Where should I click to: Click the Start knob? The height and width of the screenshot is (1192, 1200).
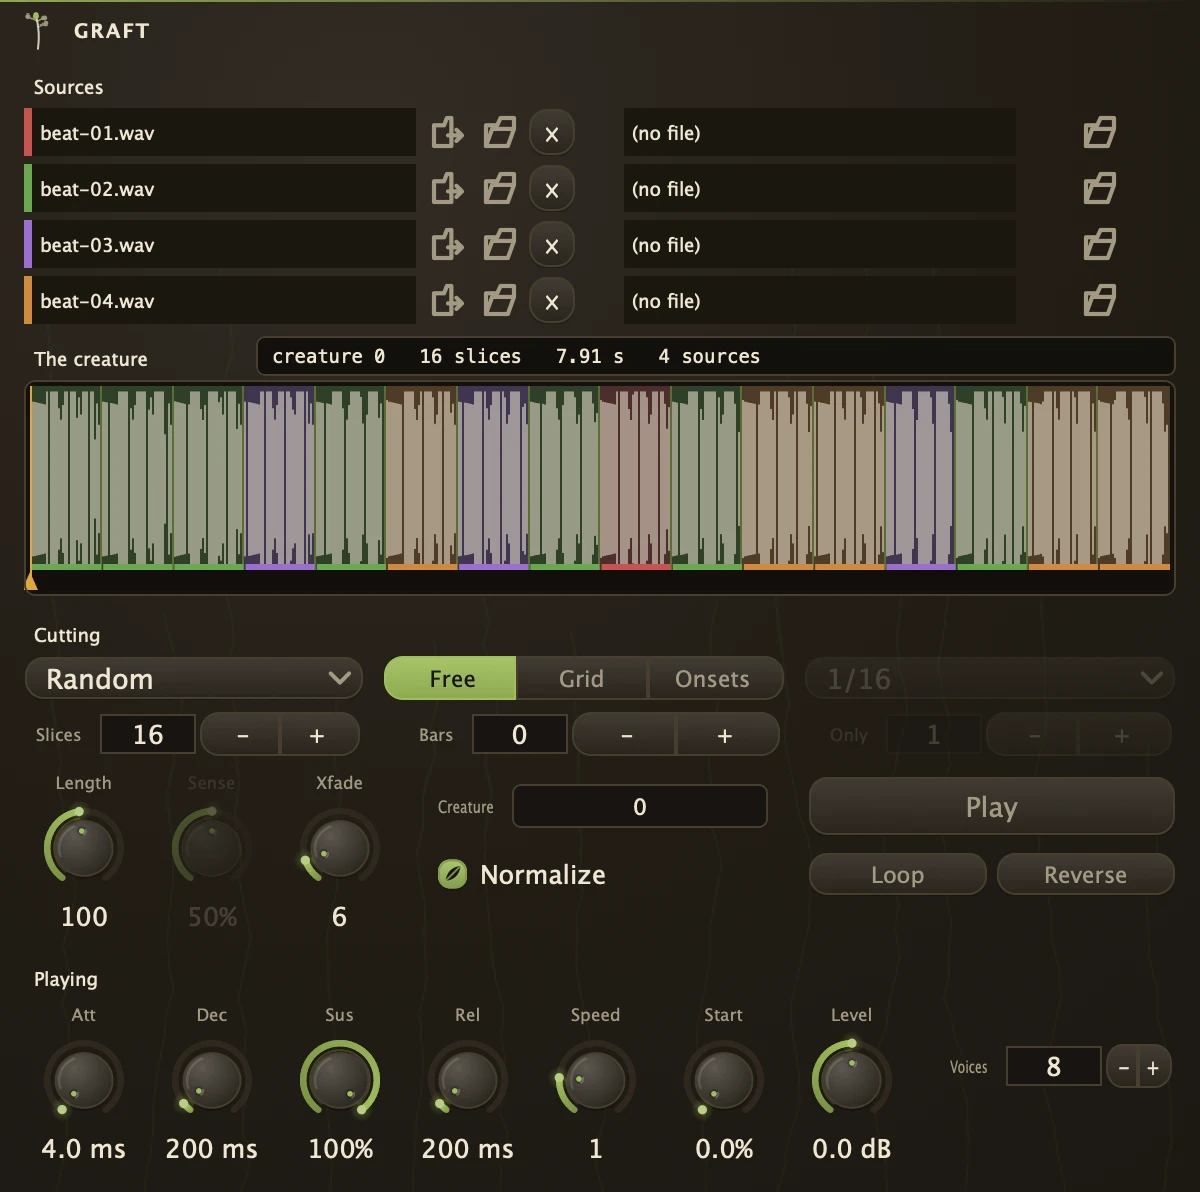(x=724, y=1079)
